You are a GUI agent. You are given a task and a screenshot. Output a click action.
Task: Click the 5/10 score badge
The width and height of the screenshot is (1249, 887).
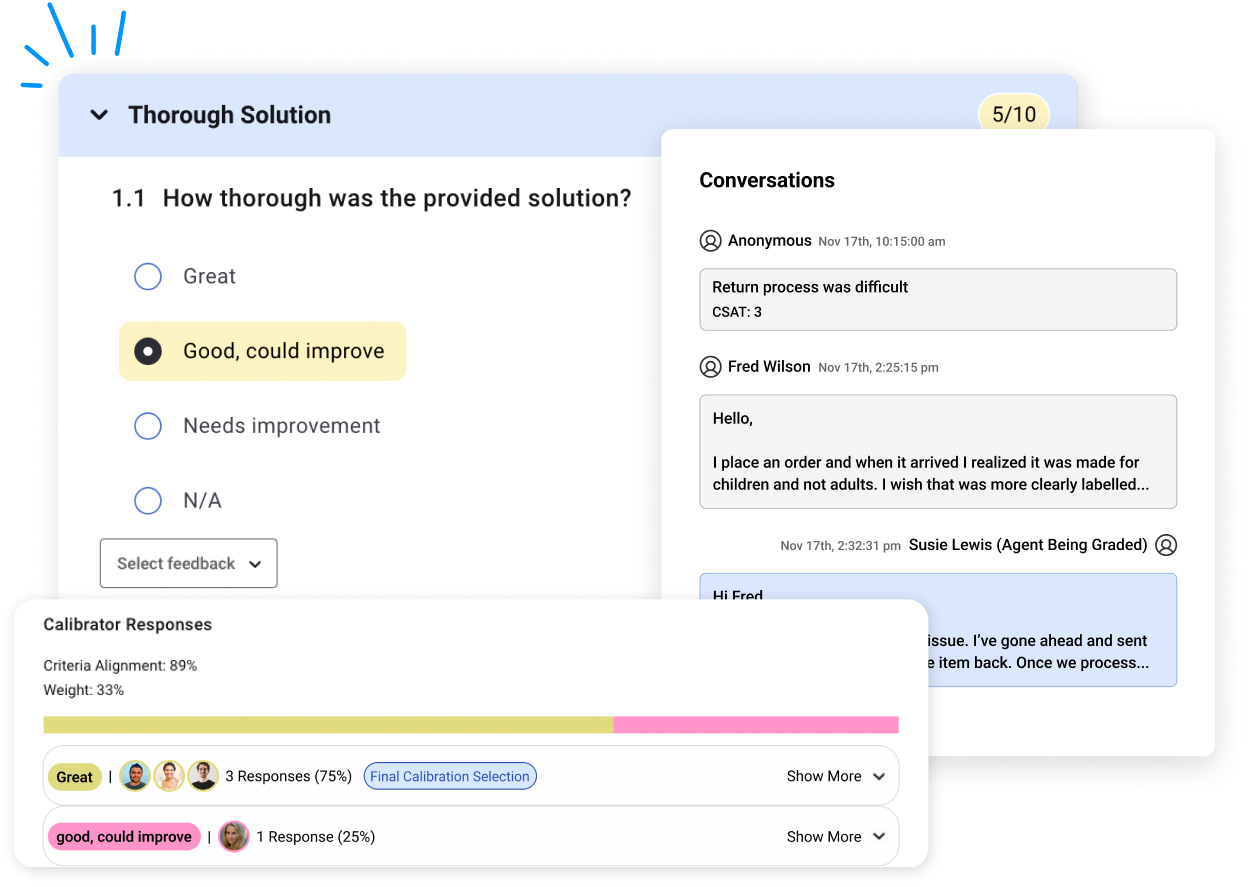click(1013, 115)
